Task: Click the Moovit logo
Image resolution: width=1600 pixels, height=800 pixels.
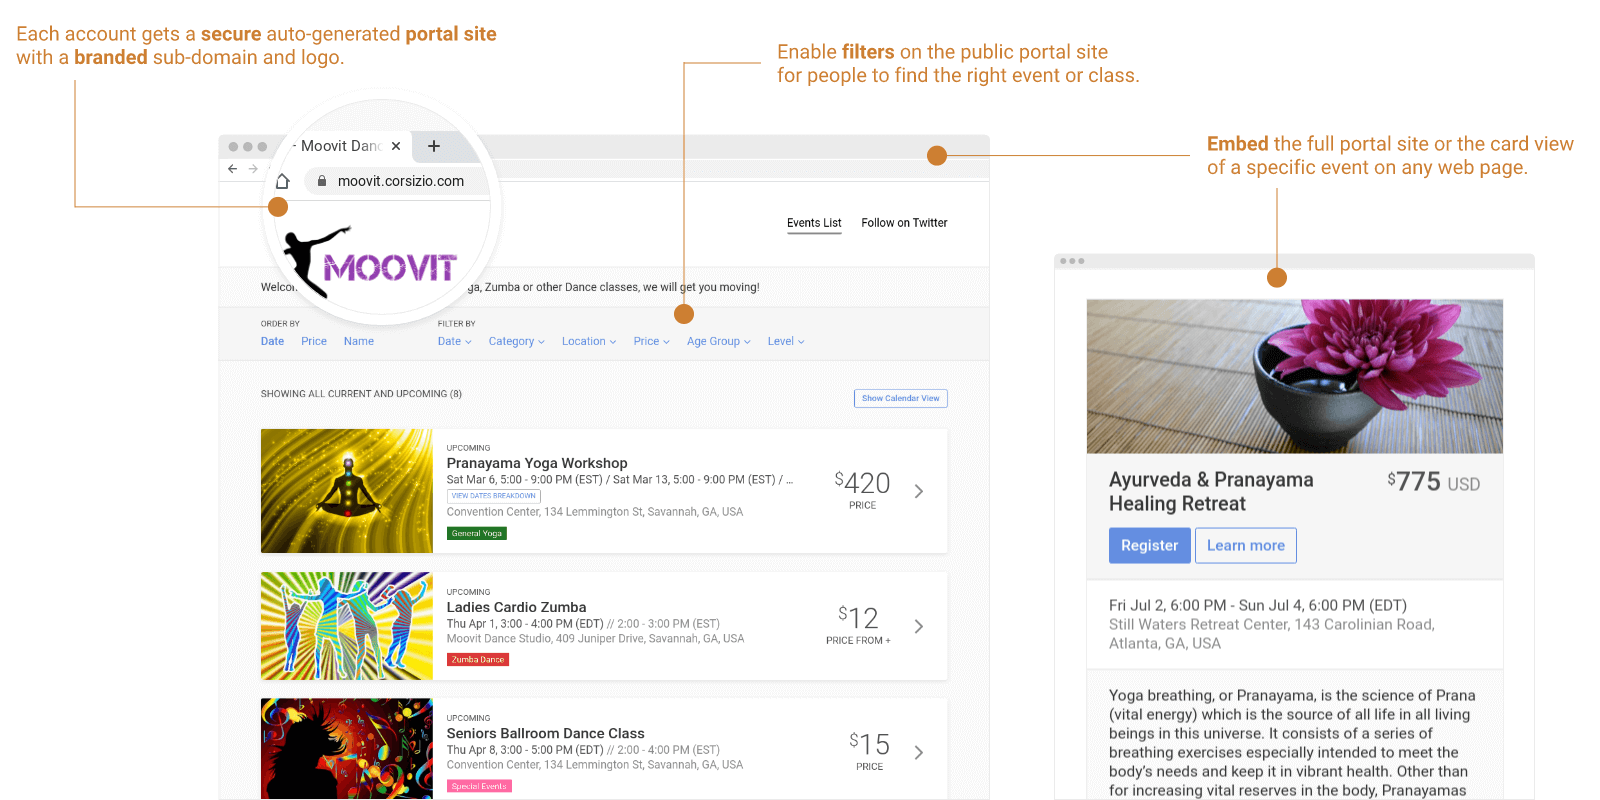Action: pyautogui.click(x=370, y=262)
